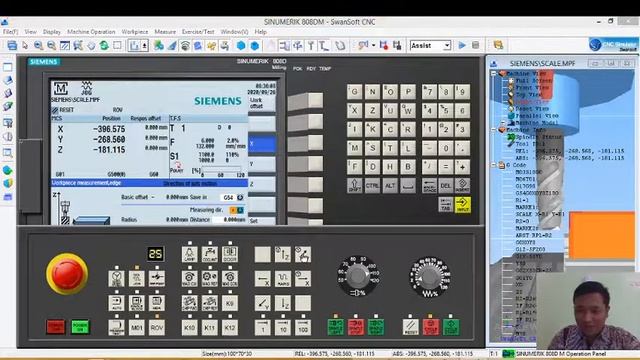Click the K10 user key

(x=189, y=327)
